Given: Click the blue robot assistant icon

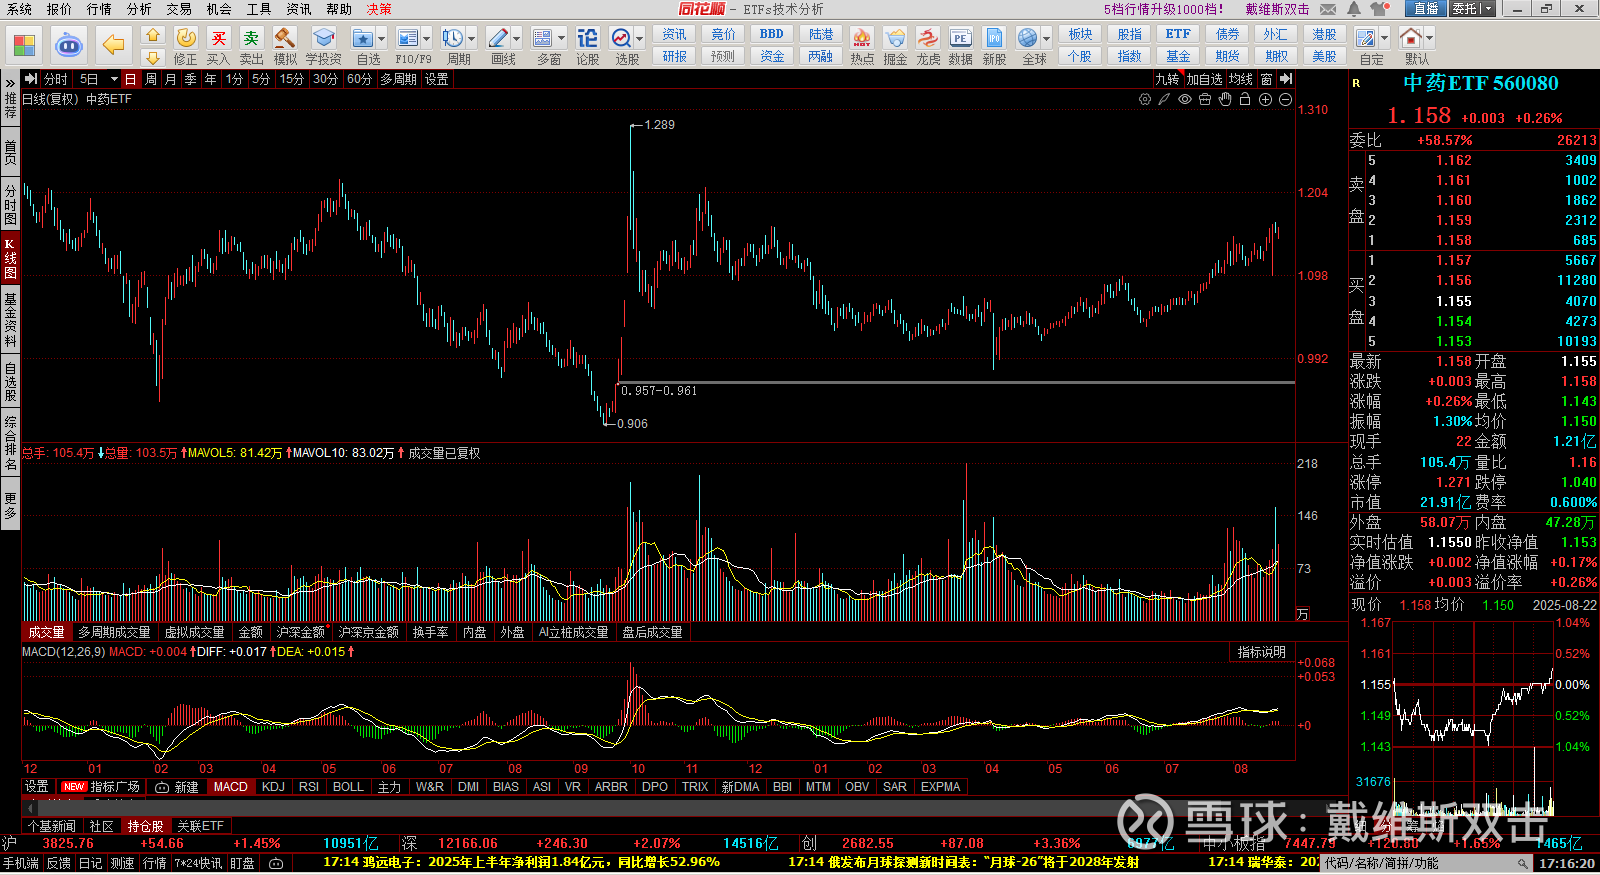Looking at the screenshot, I should pyautogui.click(x=68, y=45).
